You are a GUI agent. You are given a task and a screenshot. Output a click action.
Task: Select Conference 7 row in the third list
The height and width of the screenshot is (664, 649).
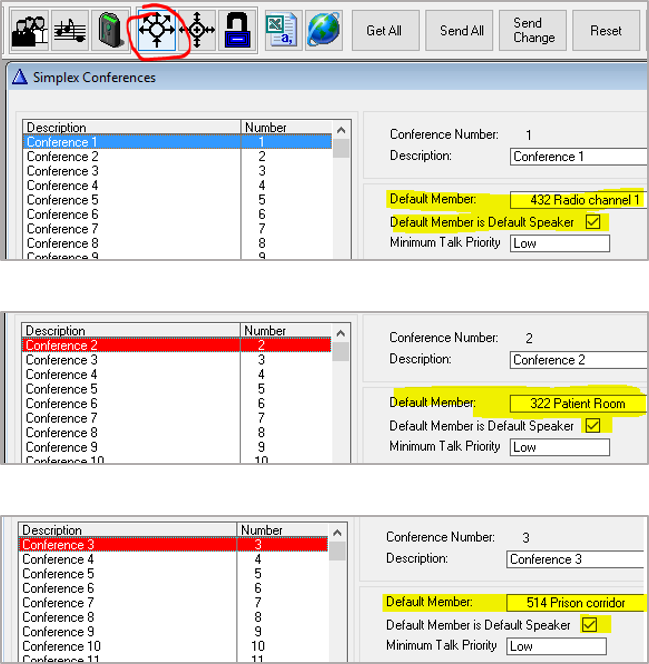tap(173, 603)
